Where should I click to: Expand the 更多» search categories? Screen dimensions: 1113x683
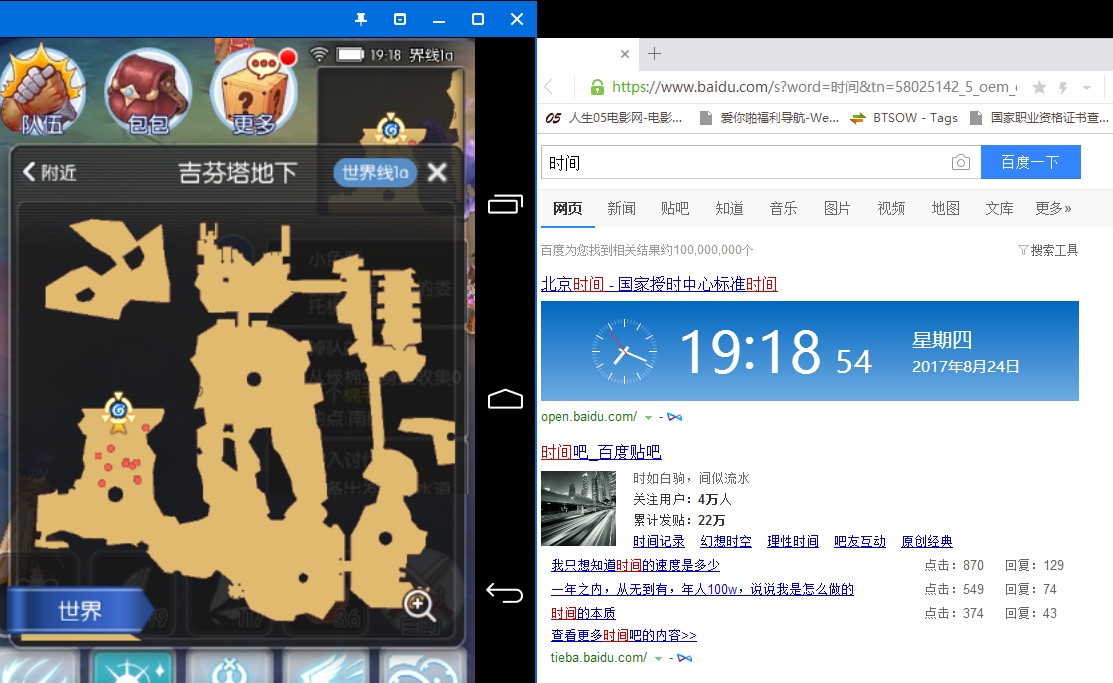point(1053,208)
